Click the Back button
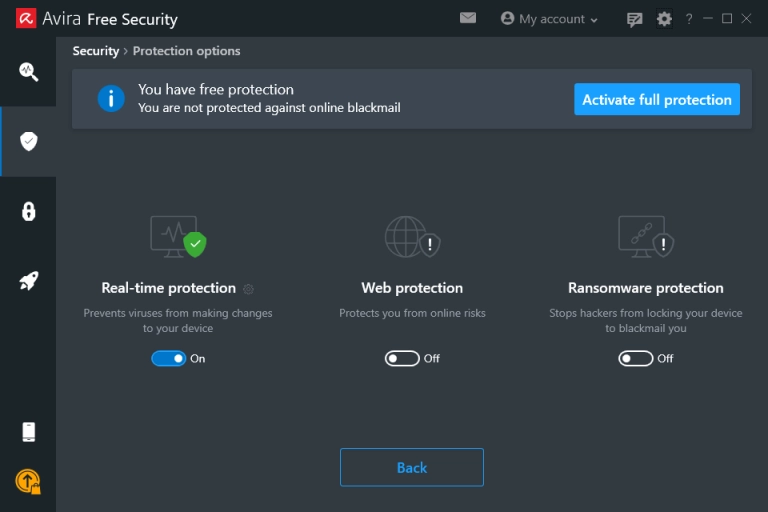 click(x=412, y=467)
